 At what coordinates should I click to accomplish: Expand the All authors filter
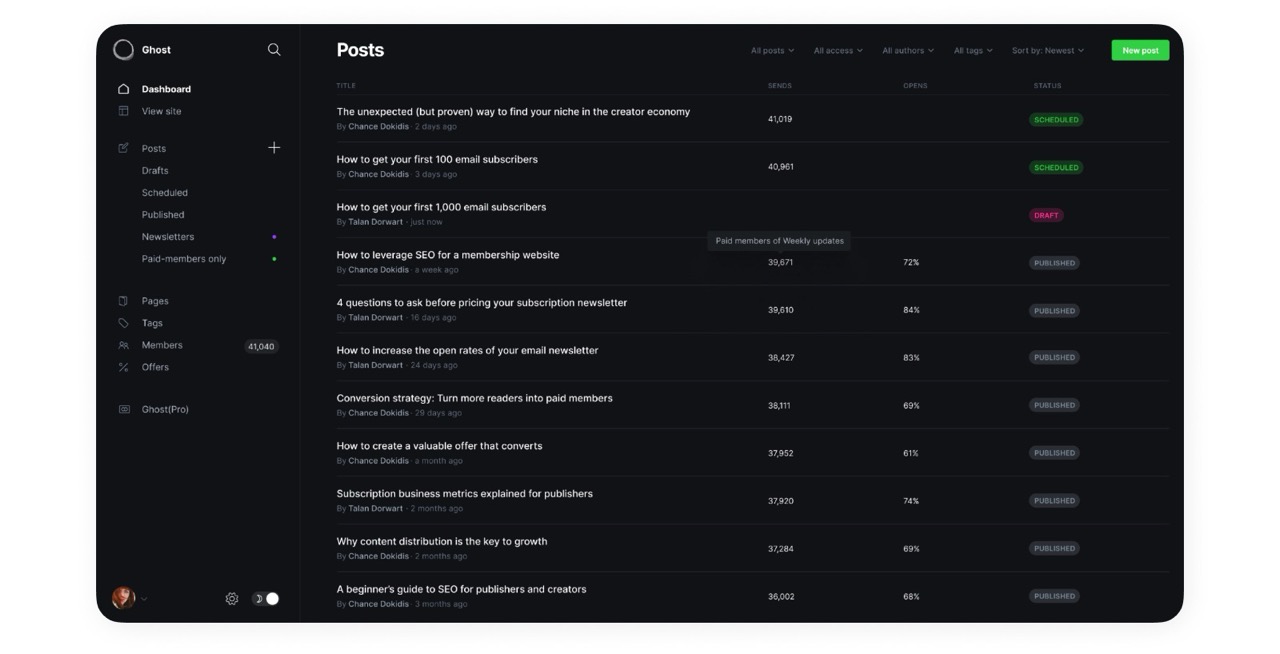click(907, 50)
